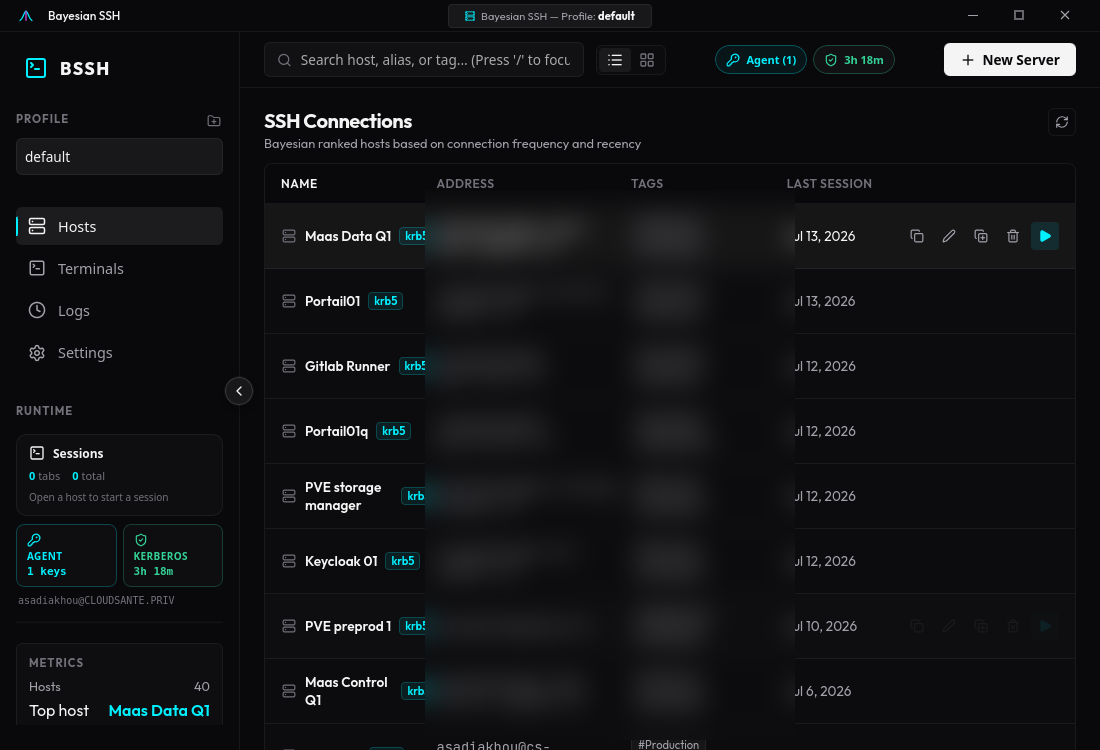Click the #Production tag on the bottom row
The height and width of the screenshot is (750, 1100).
tap(669, 744)
